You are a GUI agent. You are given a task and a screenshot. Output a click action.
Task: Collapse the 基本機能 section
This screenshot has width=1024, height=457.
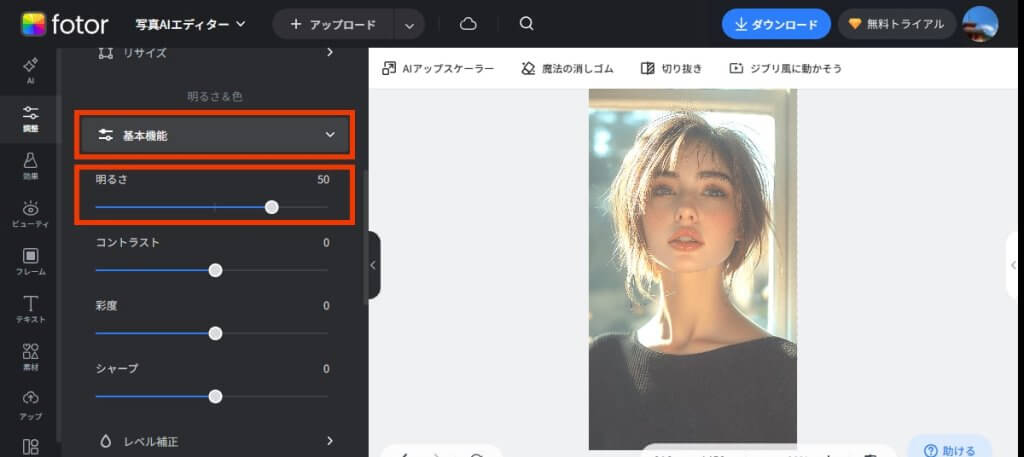tap(215, 135)
